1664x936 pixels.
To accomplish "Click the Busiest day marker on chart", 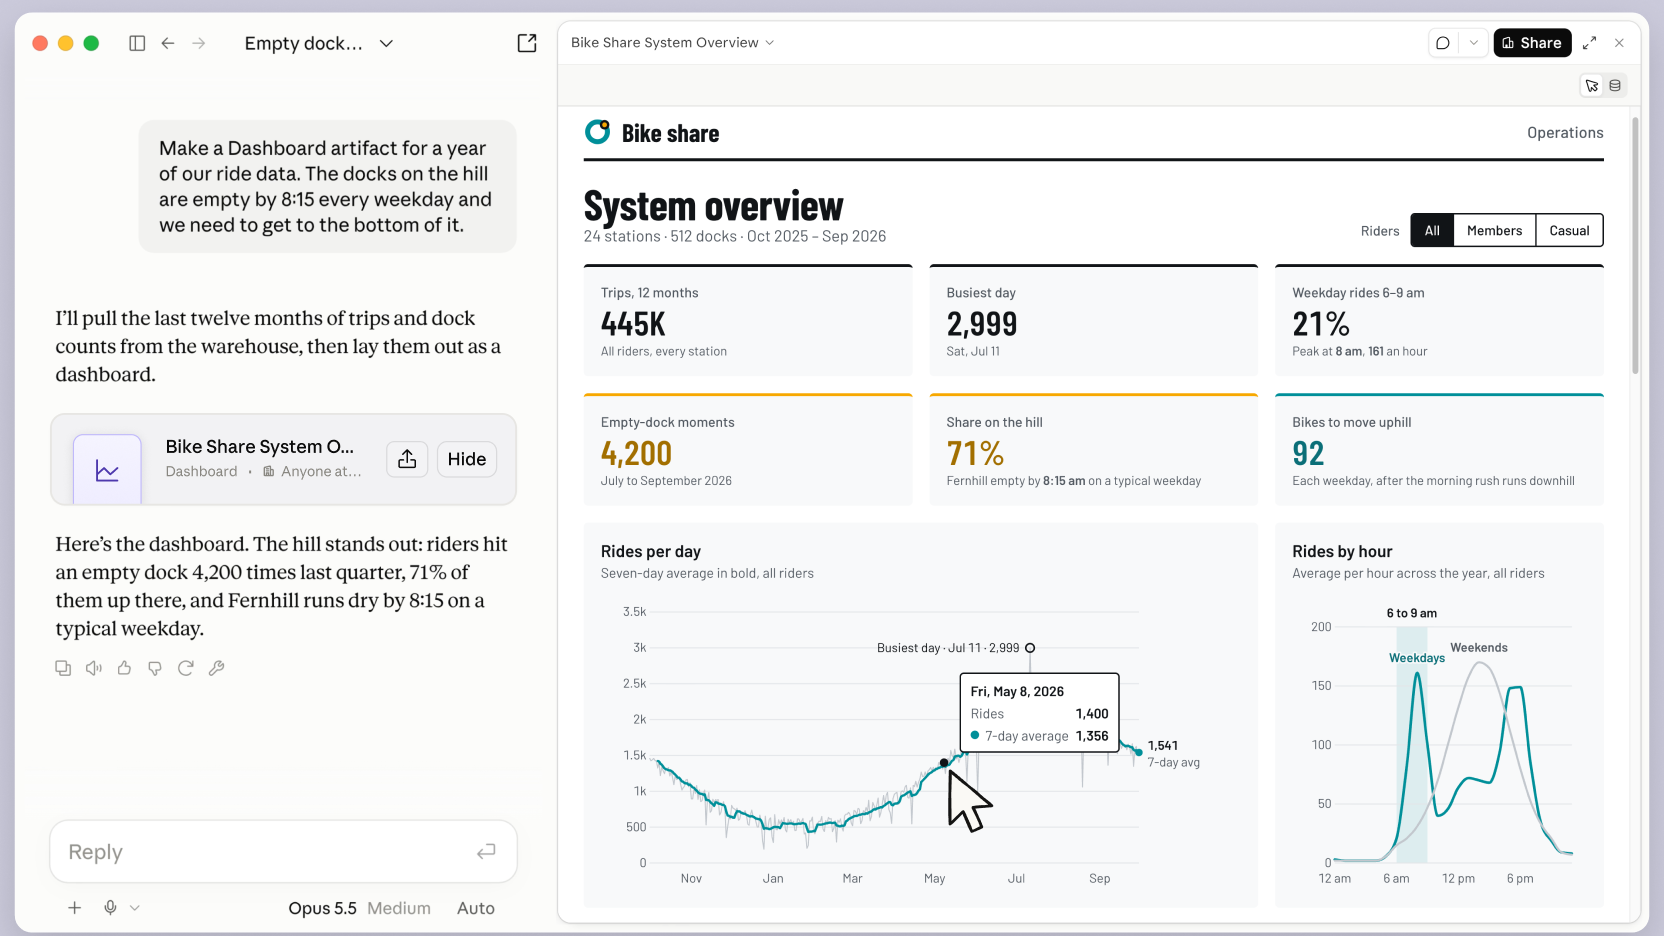I will pyautogui.click(x=1030, y=648).
